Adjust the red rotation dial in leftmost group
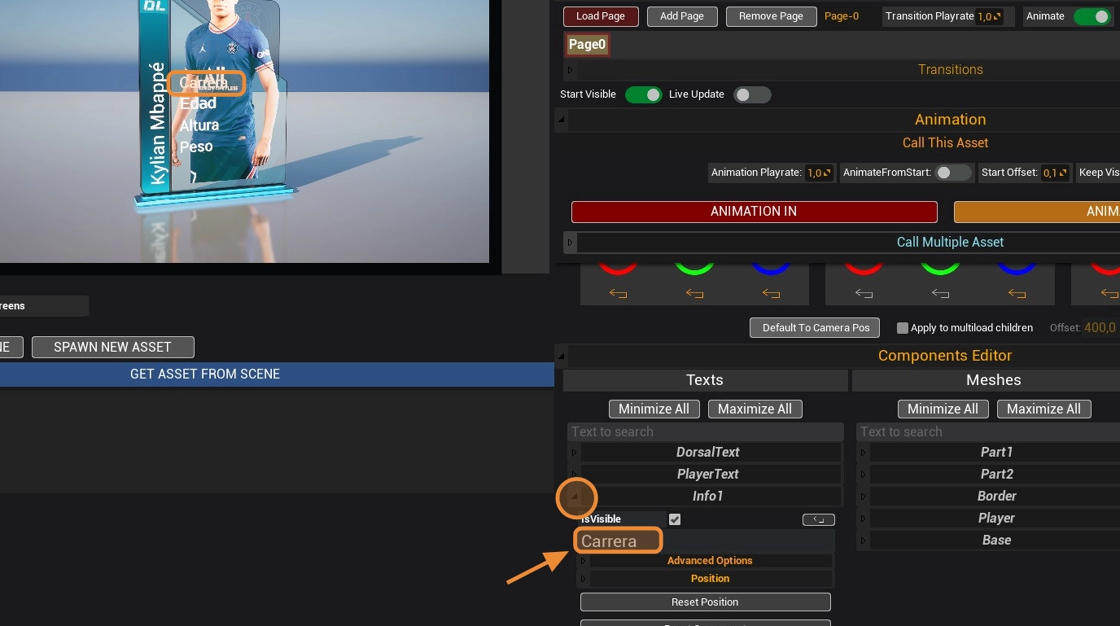This screenshot has height=626, width=1120. point(618,269)
